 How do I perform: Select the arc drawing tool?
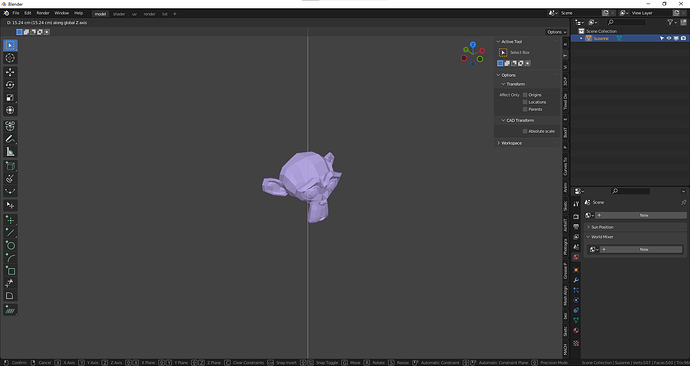[10, 258]
